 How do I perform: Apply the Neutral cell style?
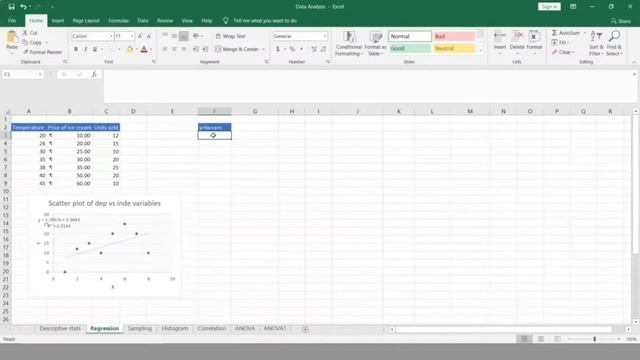[x=454, y=49]
